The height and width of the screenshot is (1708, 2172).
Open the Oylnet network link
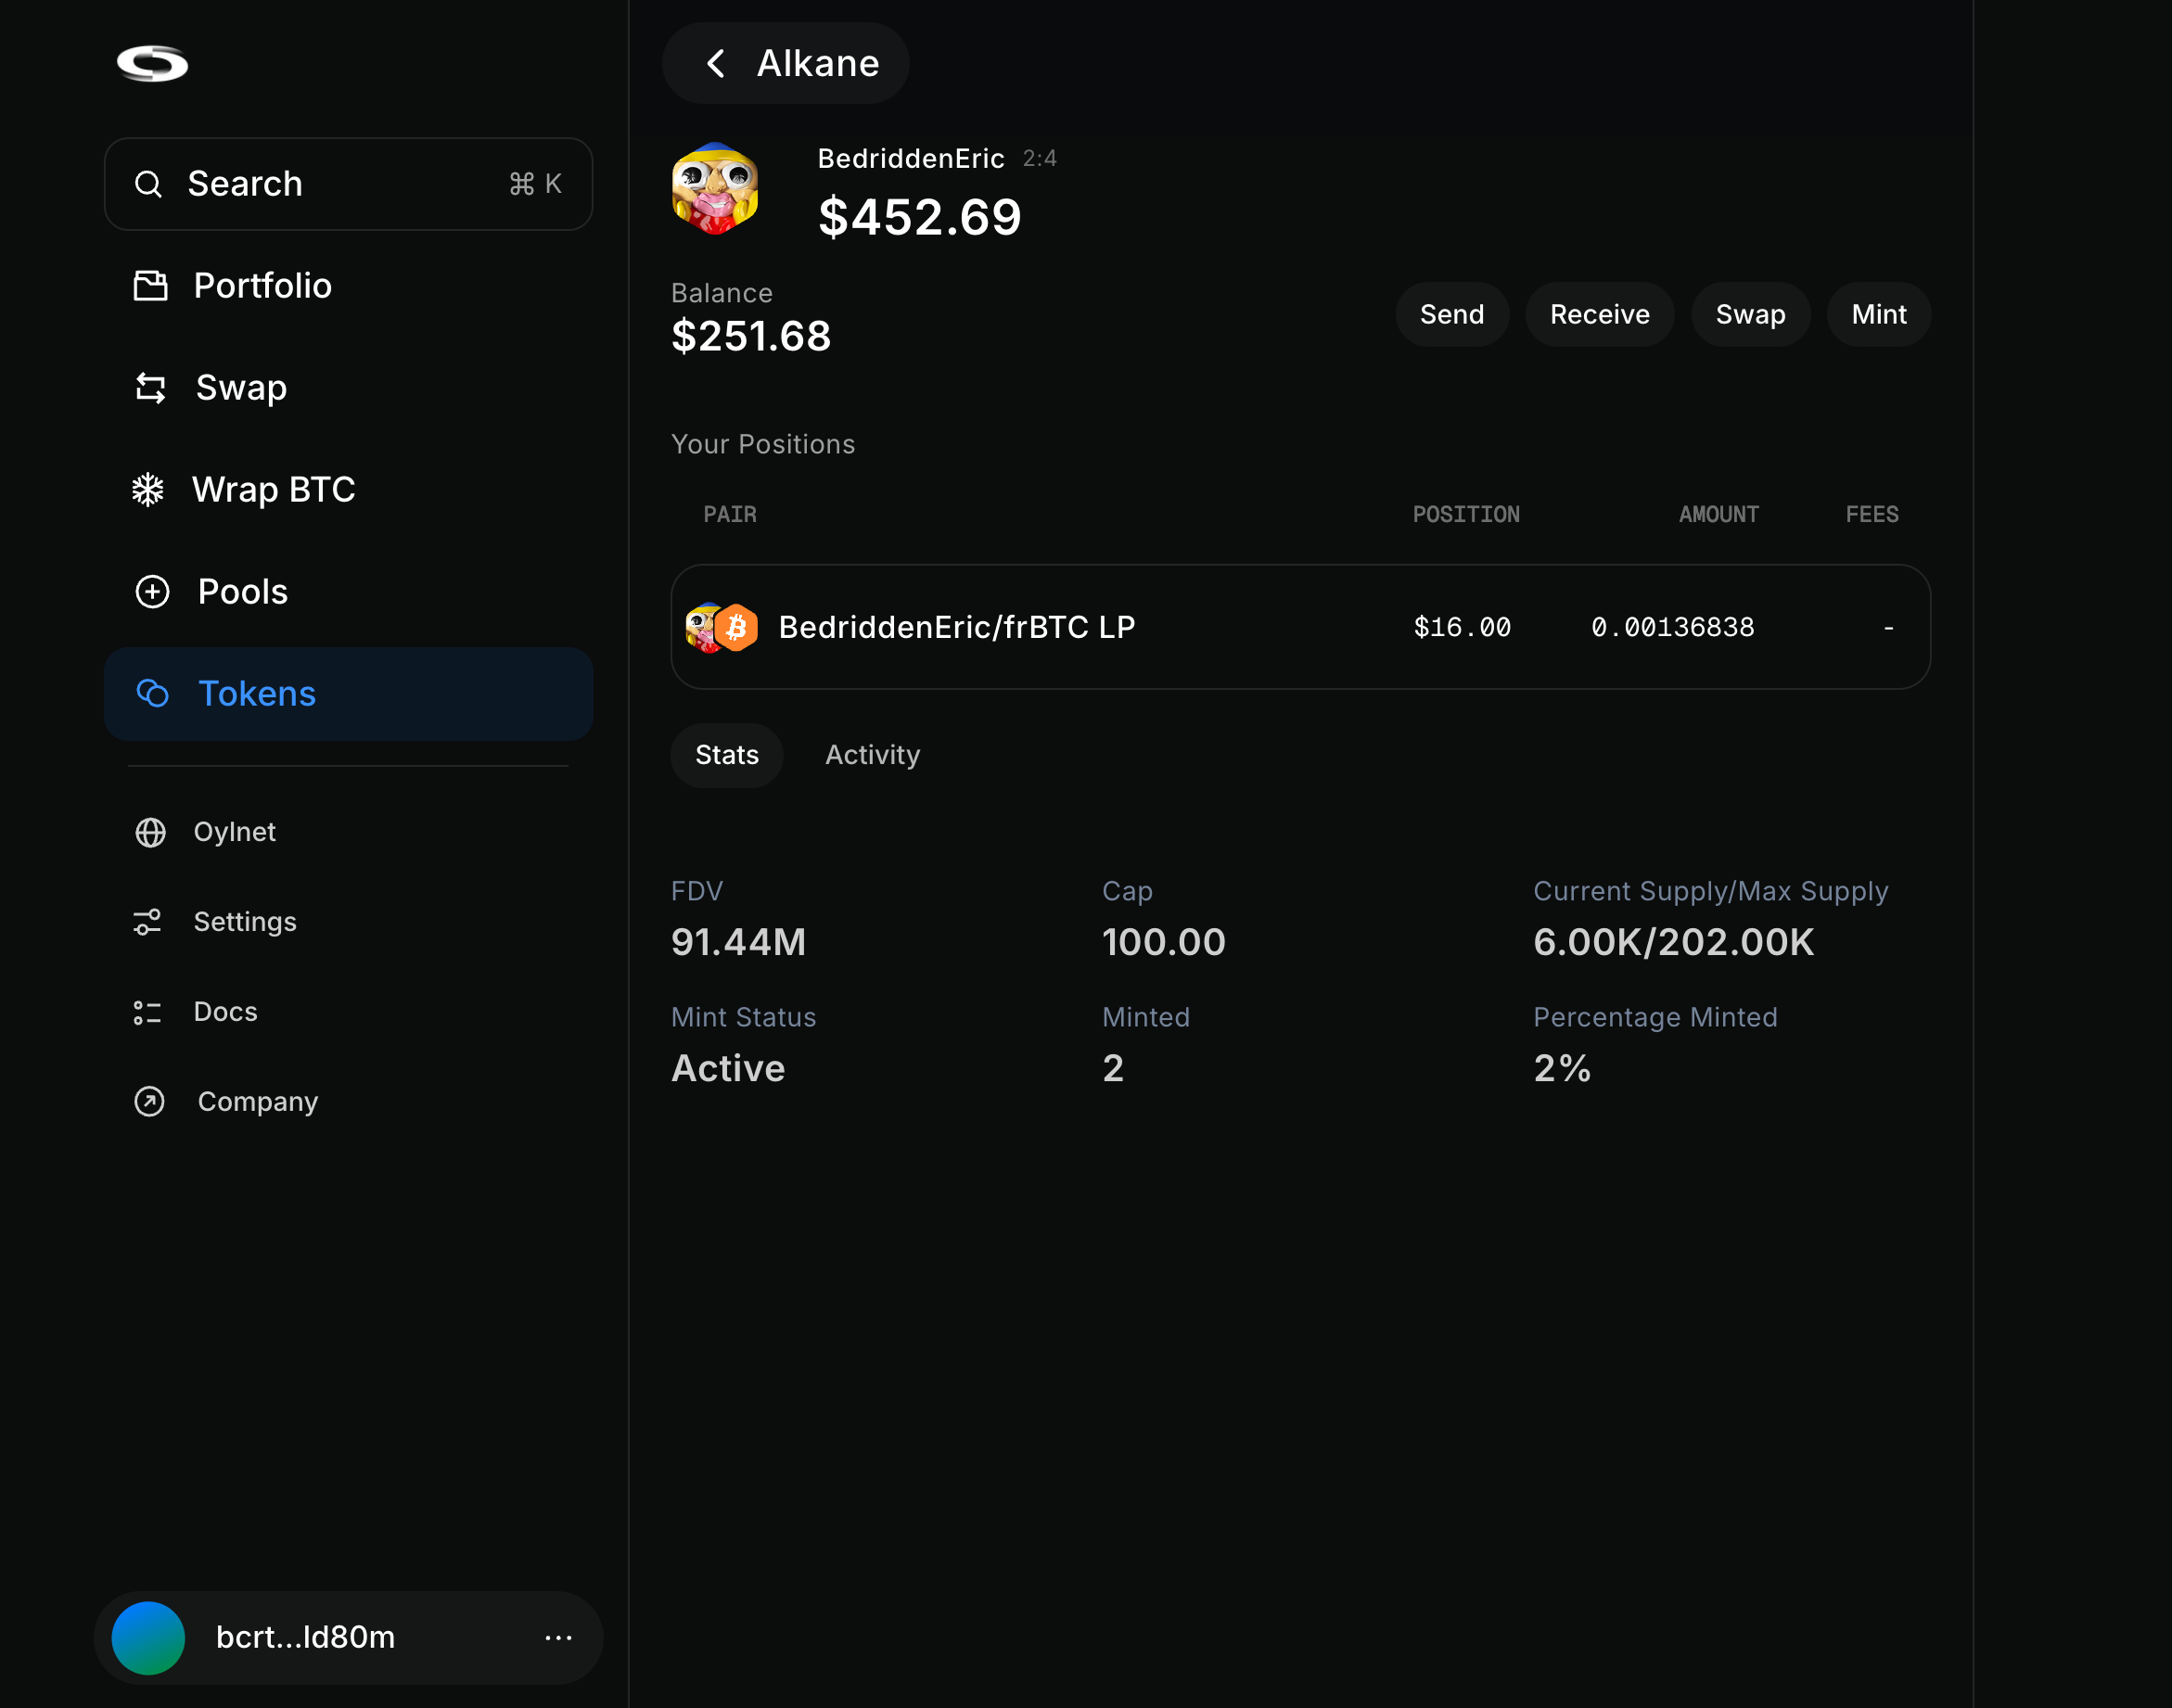[x=234, y=832]
